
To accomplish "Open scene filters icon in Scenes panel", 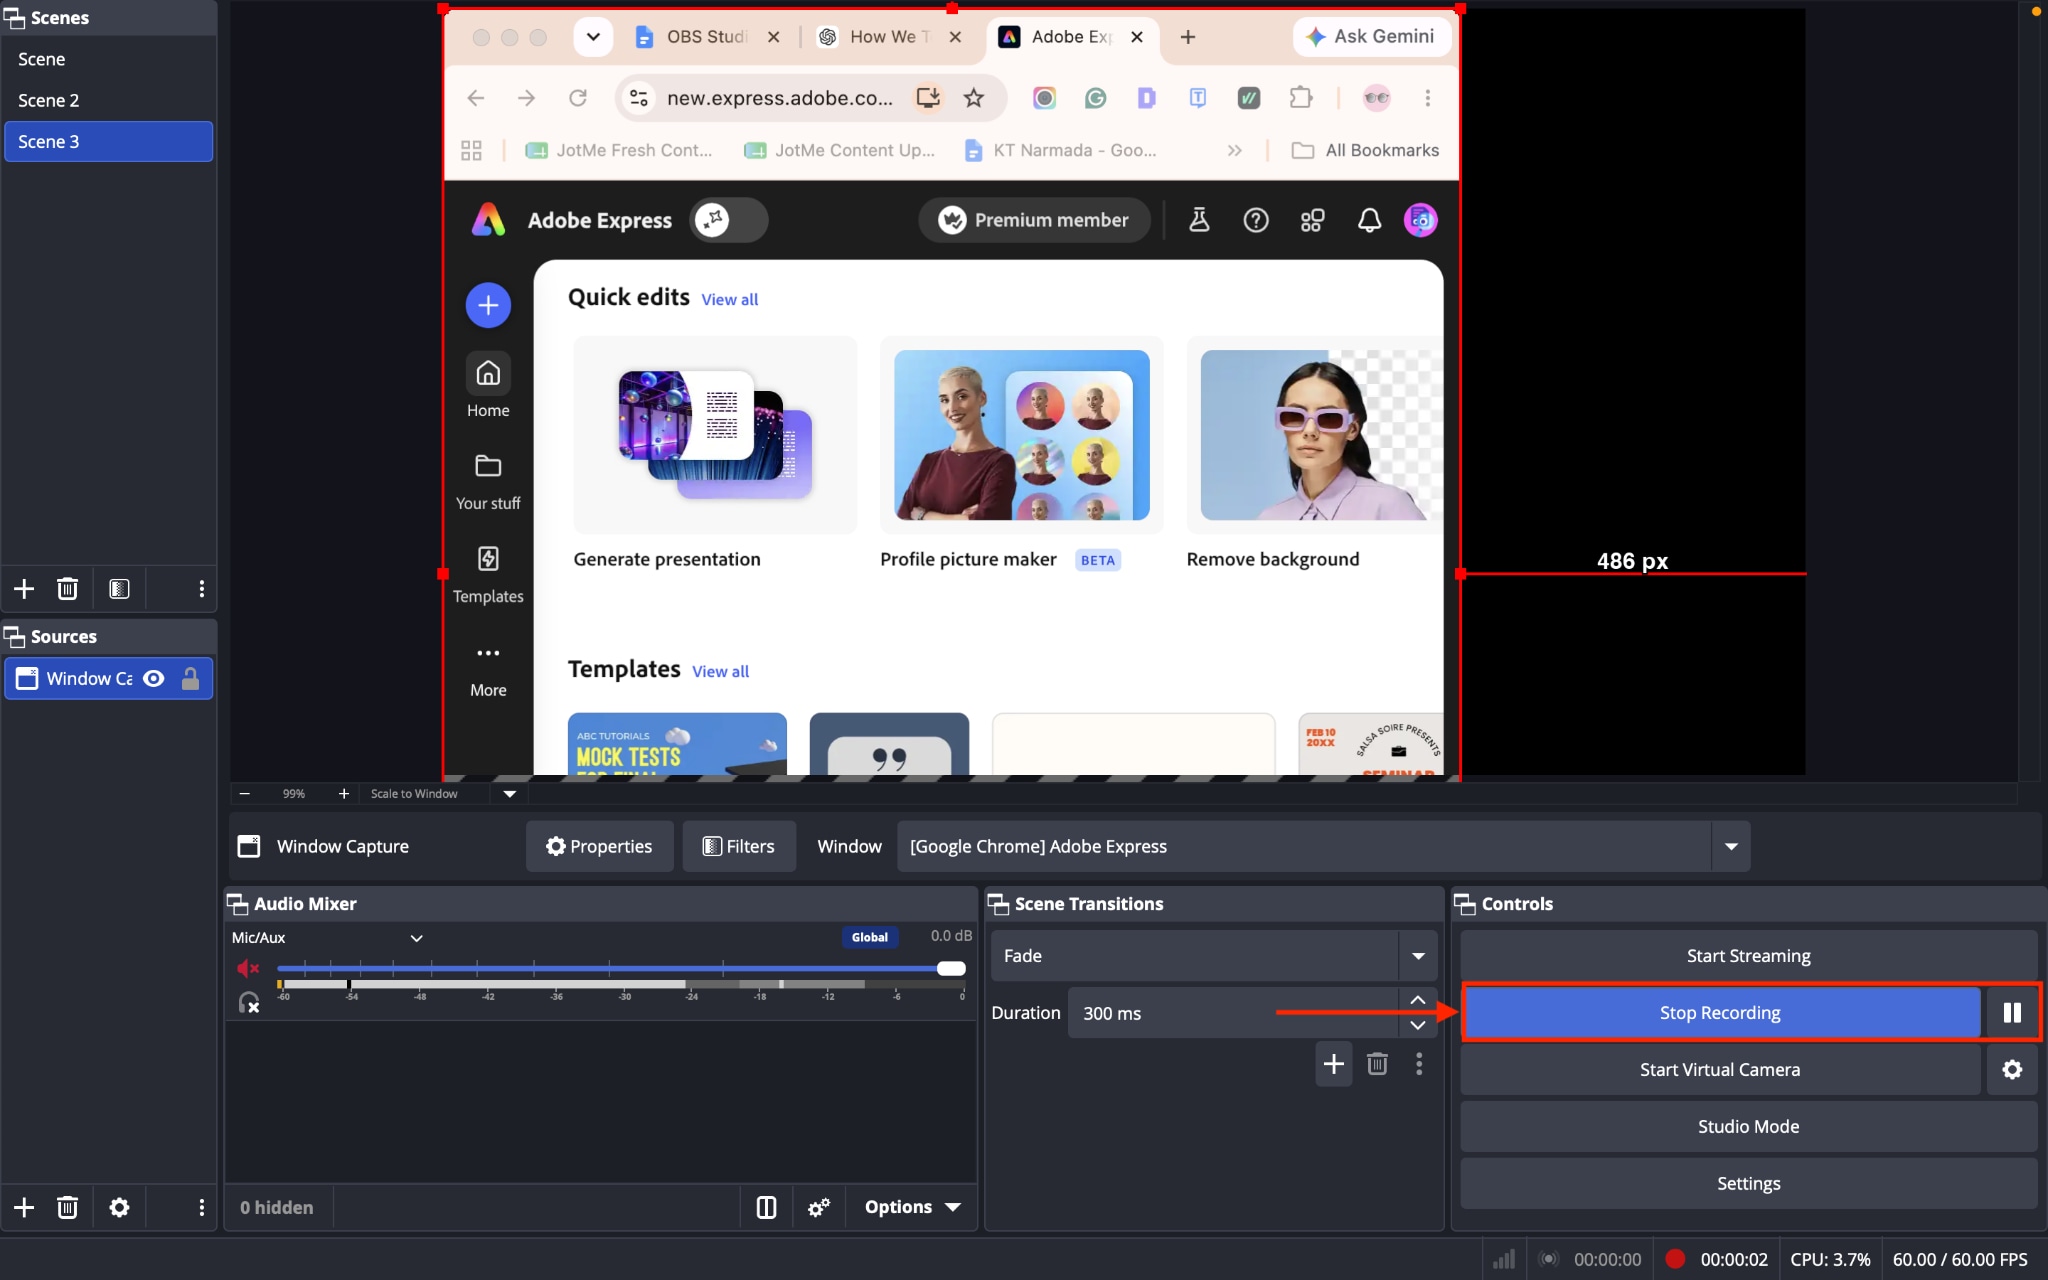I will point(119,589).
